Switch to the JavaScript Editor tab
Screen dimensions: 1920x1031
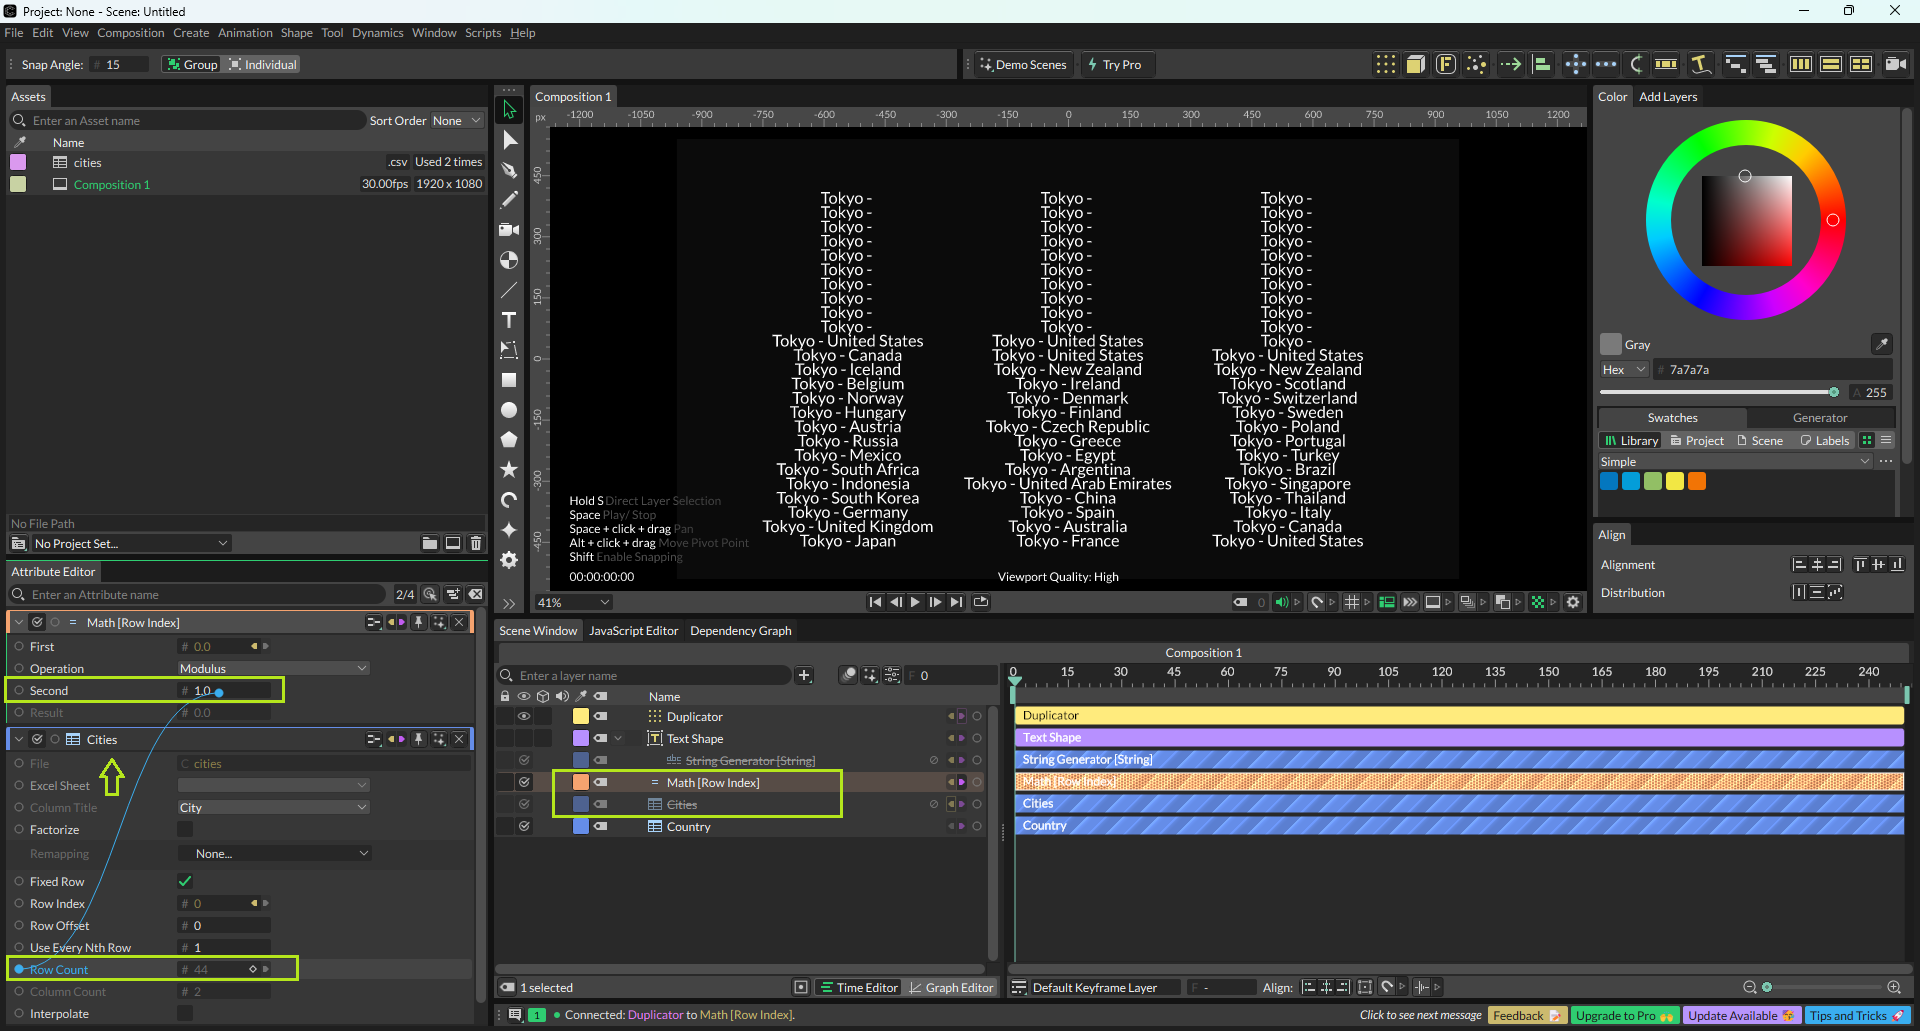coord(633,631)
